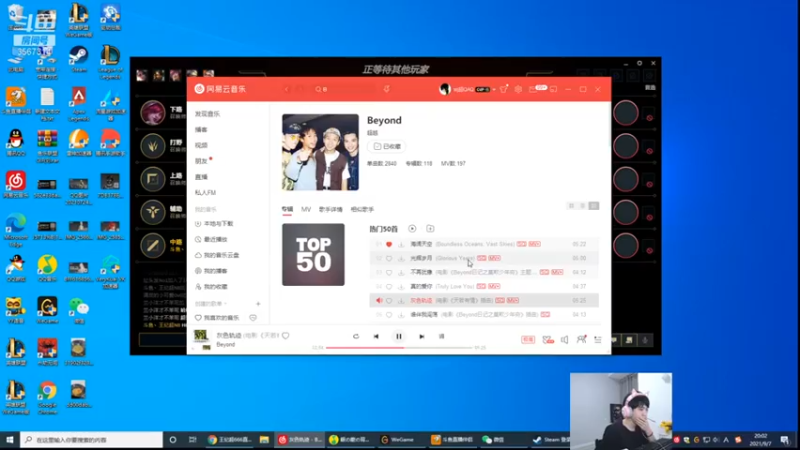Open Google Chrome desktop shortcut
The height and width of the screenshot is (450, 800).
[x=47, y=396]
